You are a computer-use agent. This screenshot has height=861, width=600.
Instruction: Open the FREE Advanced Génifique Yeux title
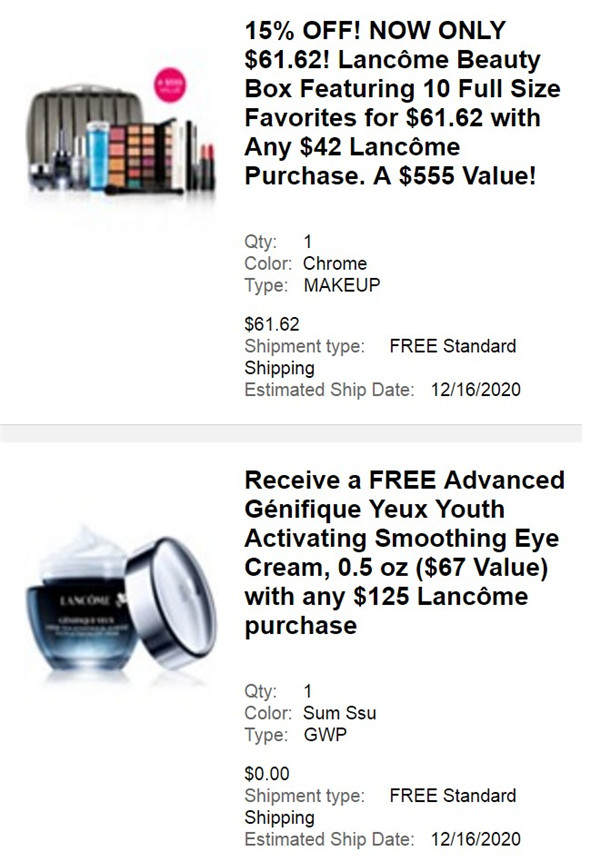405,552
